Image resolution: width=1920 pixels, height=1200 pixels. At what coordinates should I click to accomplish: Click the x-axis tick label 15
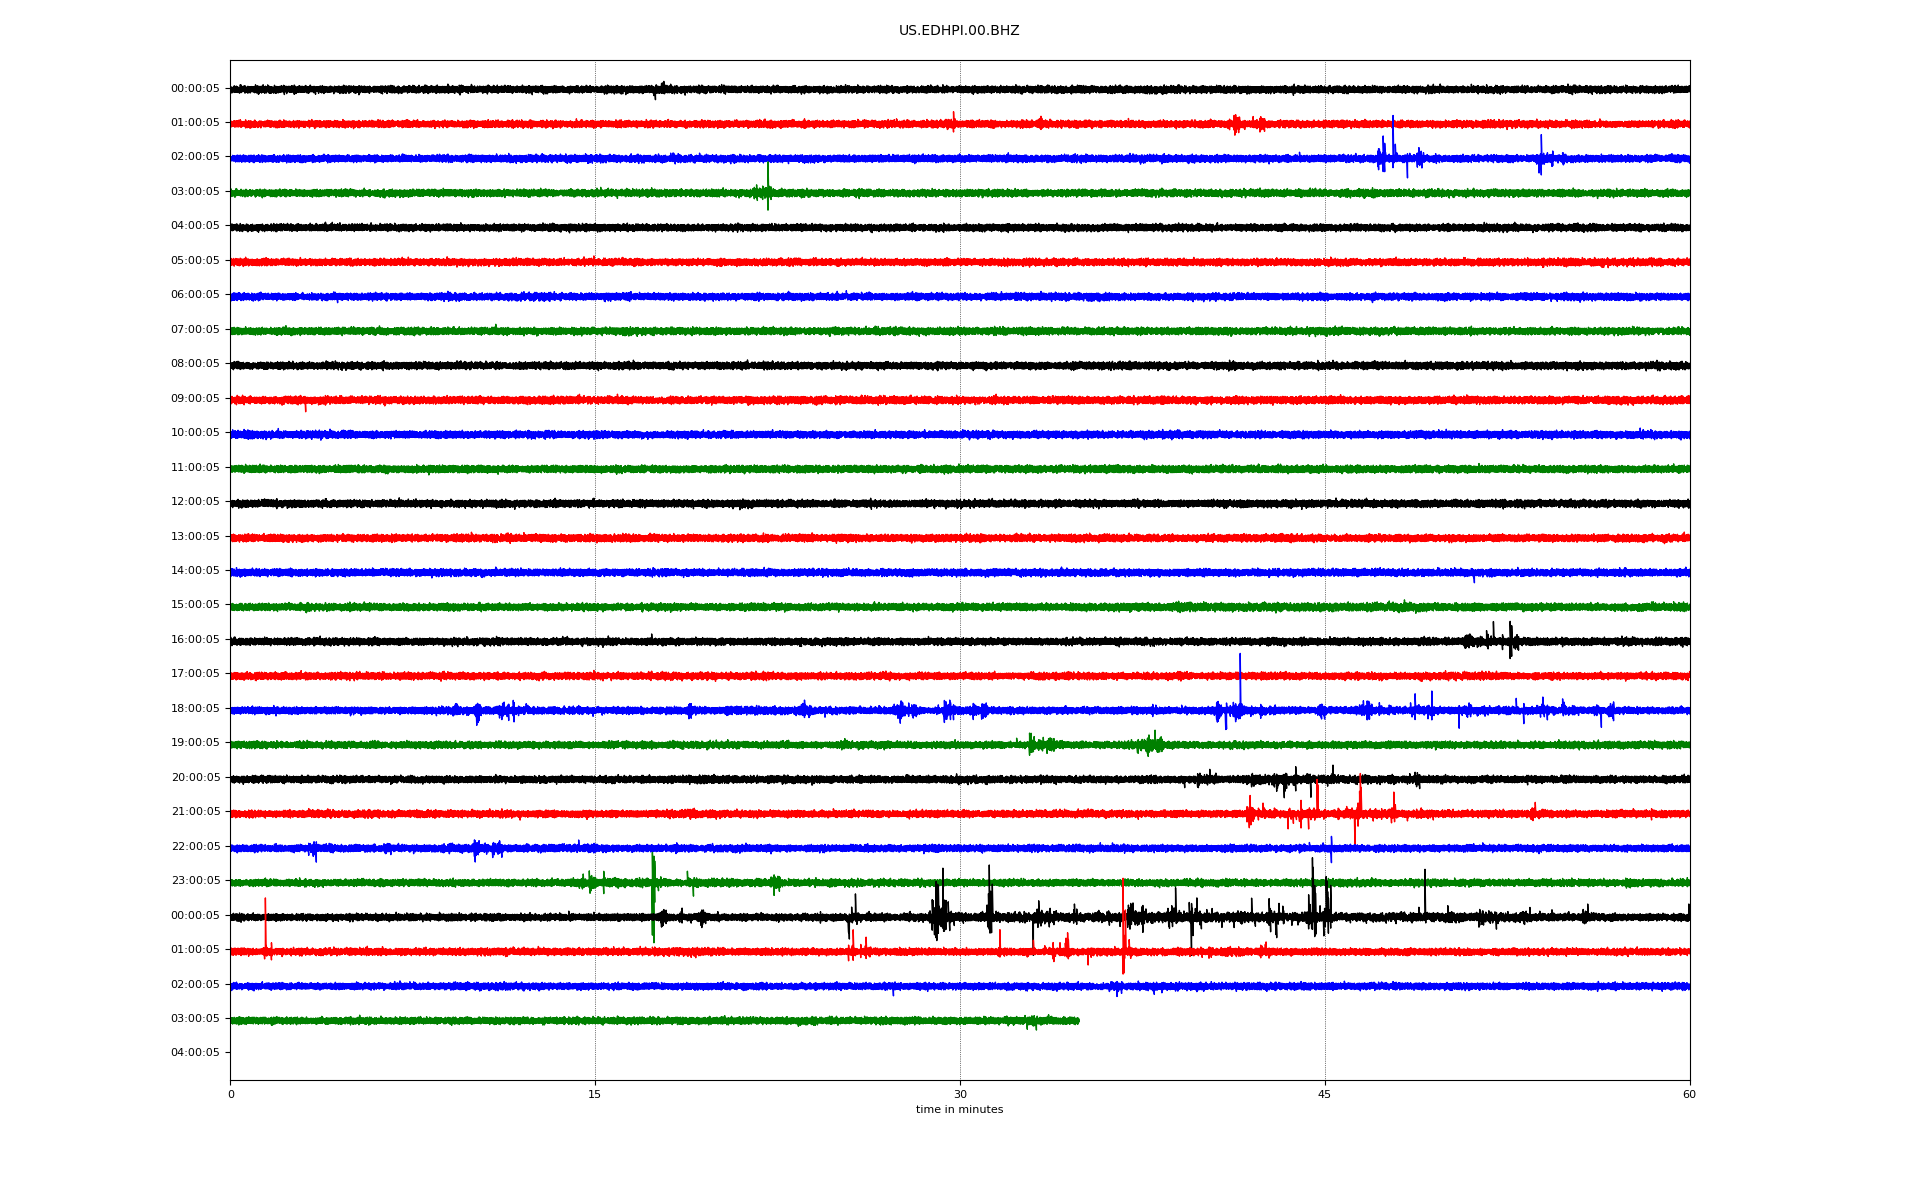(595, 1095)
